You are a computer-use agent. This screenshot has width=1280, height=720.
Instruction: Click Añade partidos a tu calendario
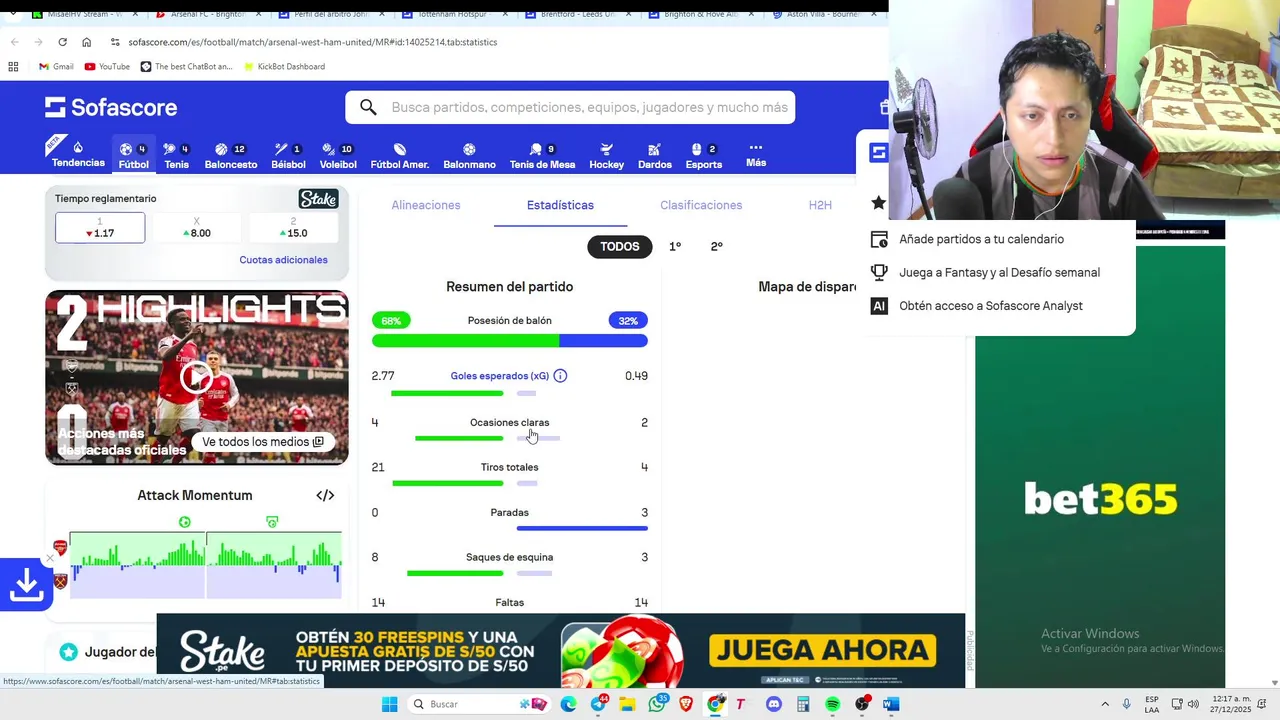pos(981,239)
